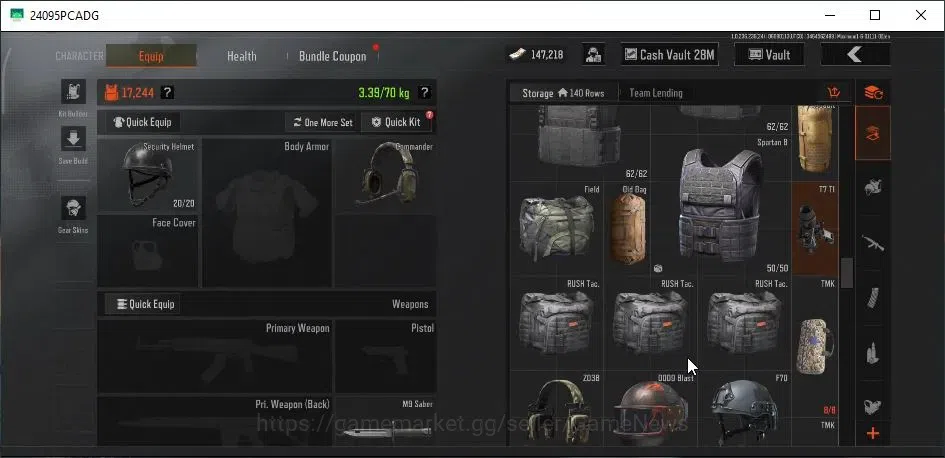The image size is (945, 458).
Task: Click the orange plus add icon
Action: pyautogui.click(x=873, y=434)
